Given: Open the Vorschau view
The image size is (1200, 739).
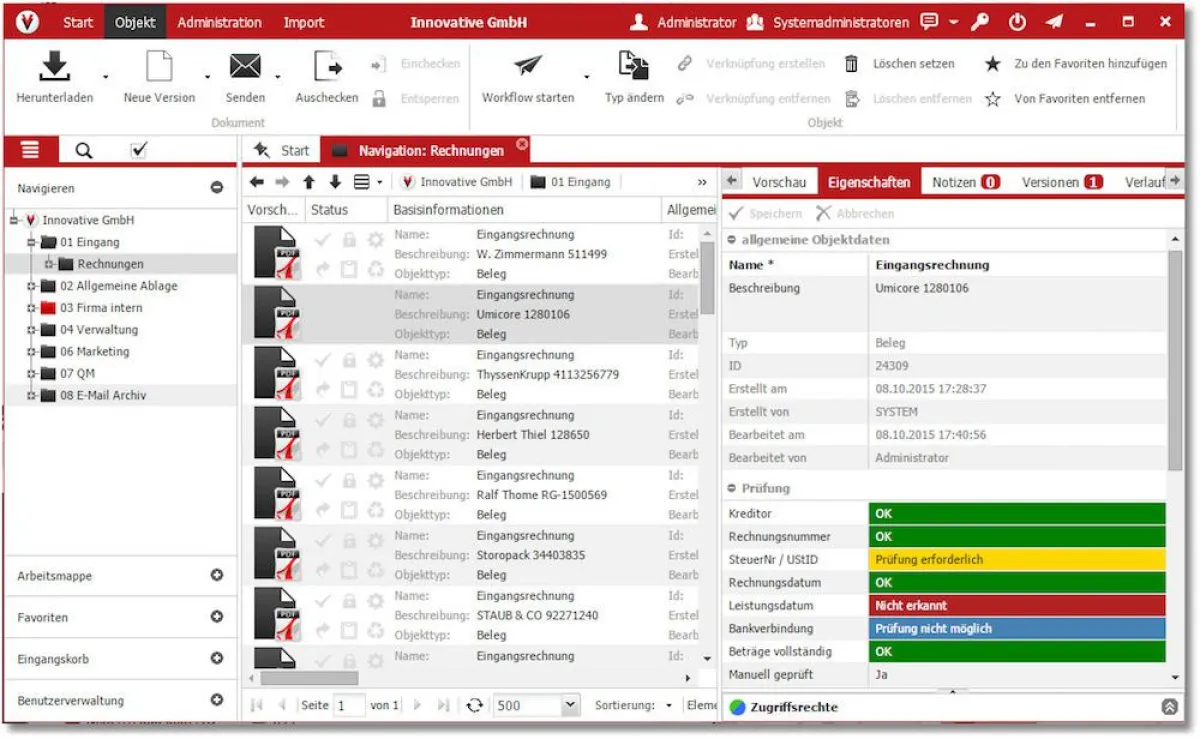Looking at the screenshot, I should (780, 182).
